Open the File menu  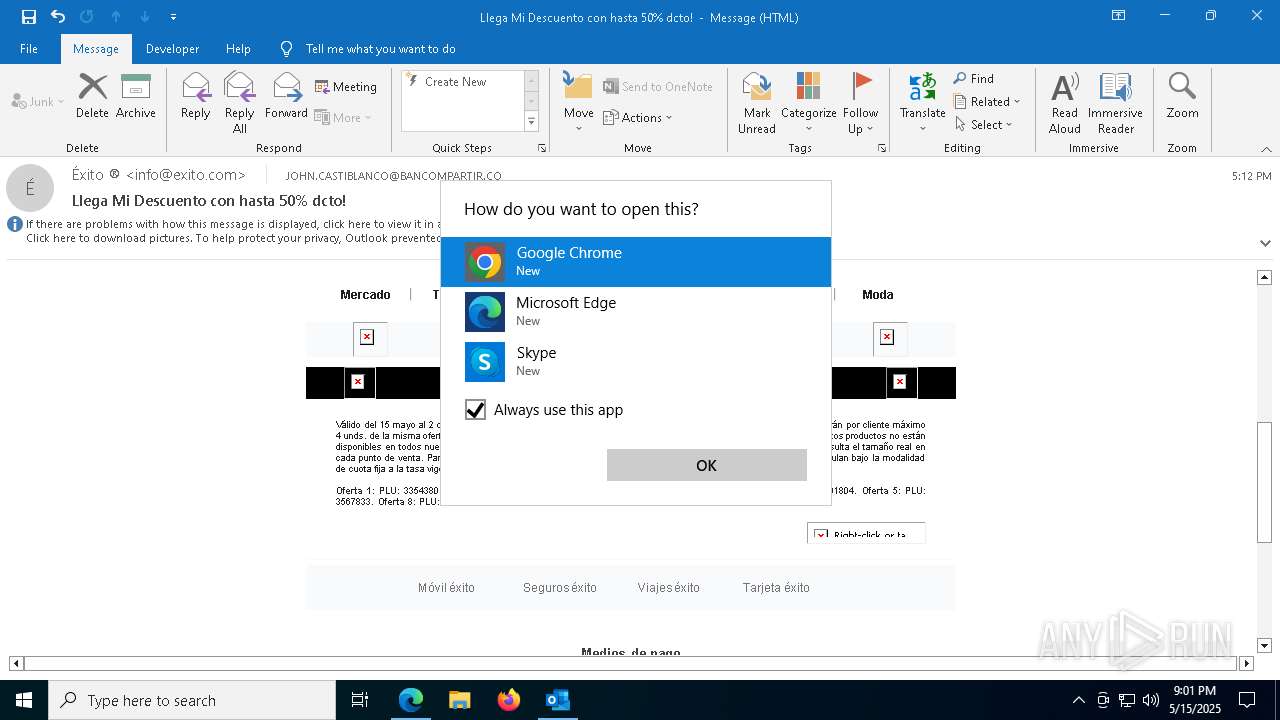[29, 49]
